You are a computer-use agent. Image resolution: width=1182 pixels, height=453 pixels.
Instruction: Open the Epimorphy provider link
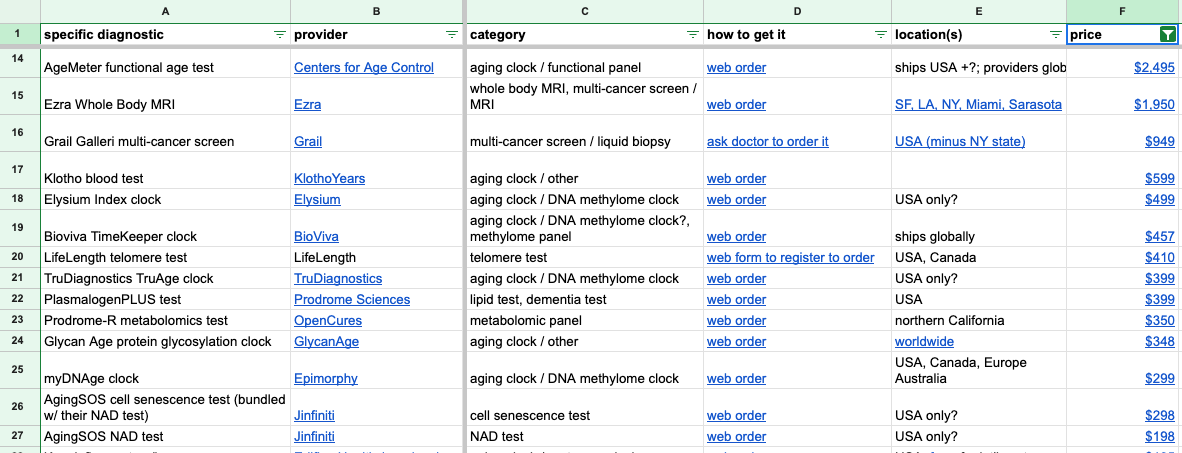click(326, 379)
